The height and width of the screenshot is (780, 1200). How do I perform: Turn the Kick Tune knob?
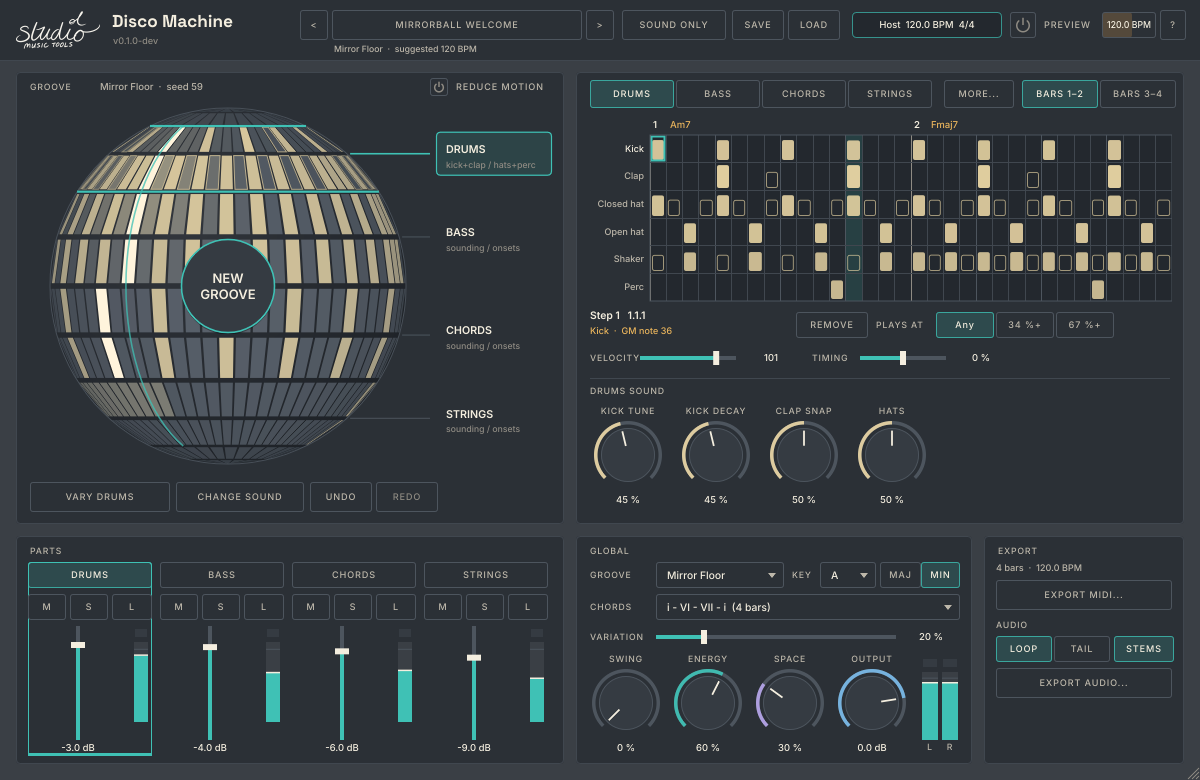(x=627, y=454)
